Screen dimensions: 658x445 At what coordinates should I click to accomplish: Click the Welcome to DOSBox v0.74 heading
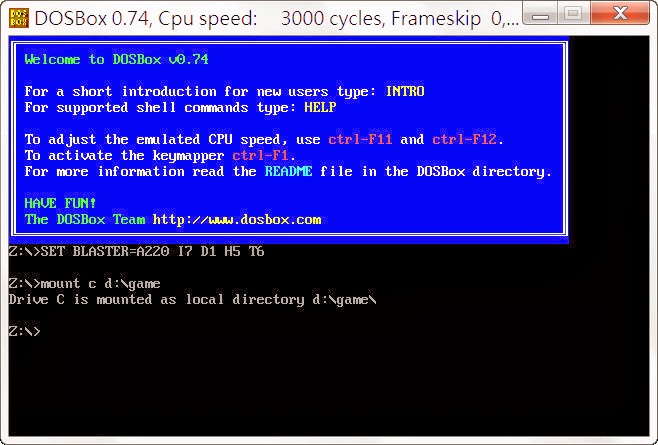[116, 59]
